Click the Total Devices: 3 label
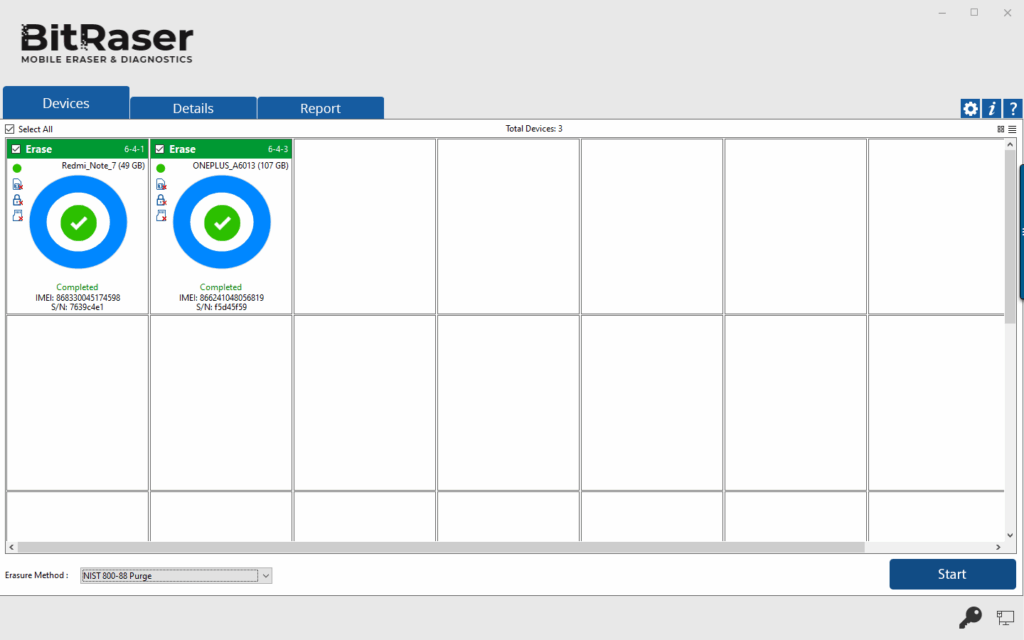The image size is (1024, 640). pos(534,129)
